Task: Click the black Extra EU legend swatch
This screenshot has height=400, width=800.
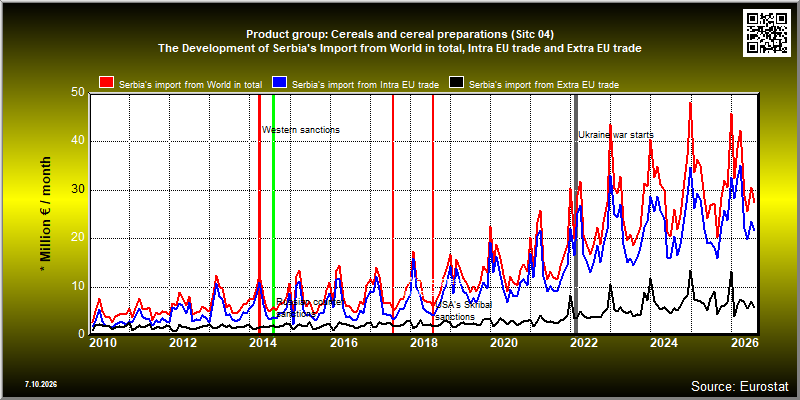Action: pos(456,83)
